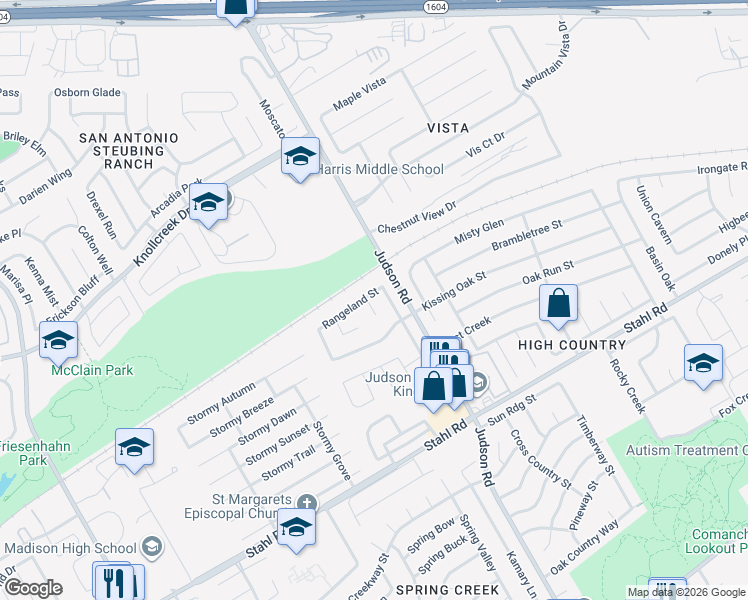748x600 pixels.
Task: Click the Mountain Vista Dr label
Action: coord(546,55)
